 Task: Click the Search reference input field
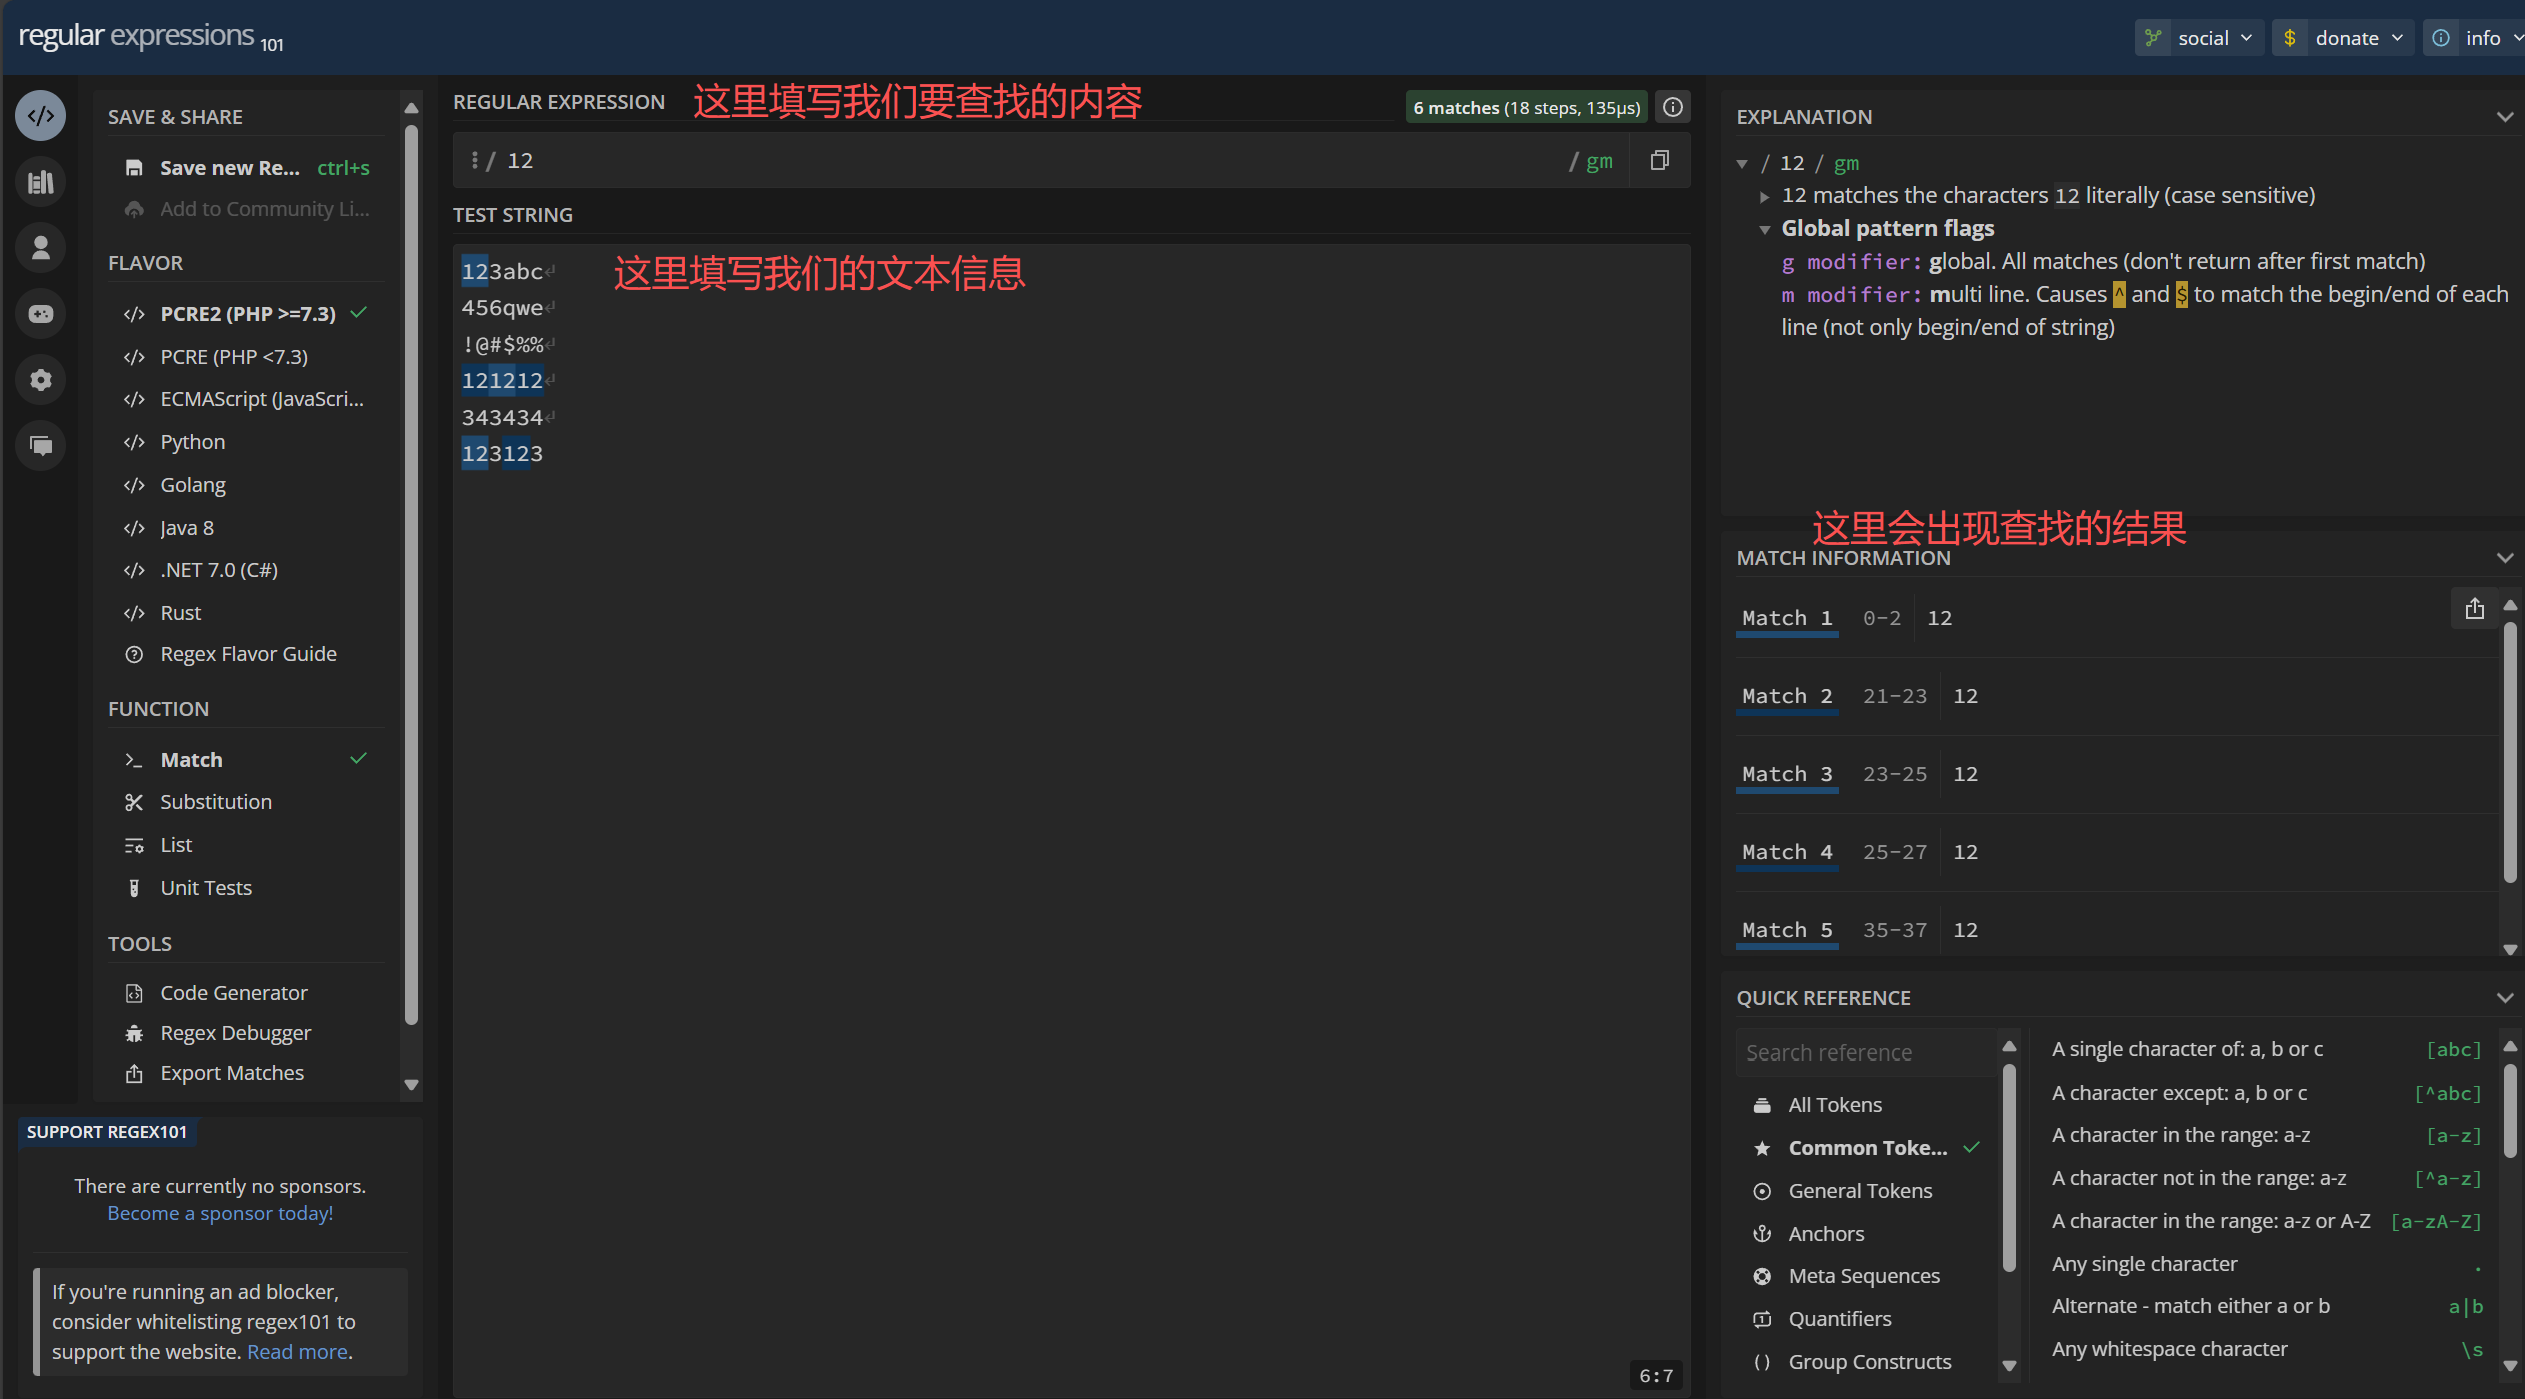coord(1864,1053)
